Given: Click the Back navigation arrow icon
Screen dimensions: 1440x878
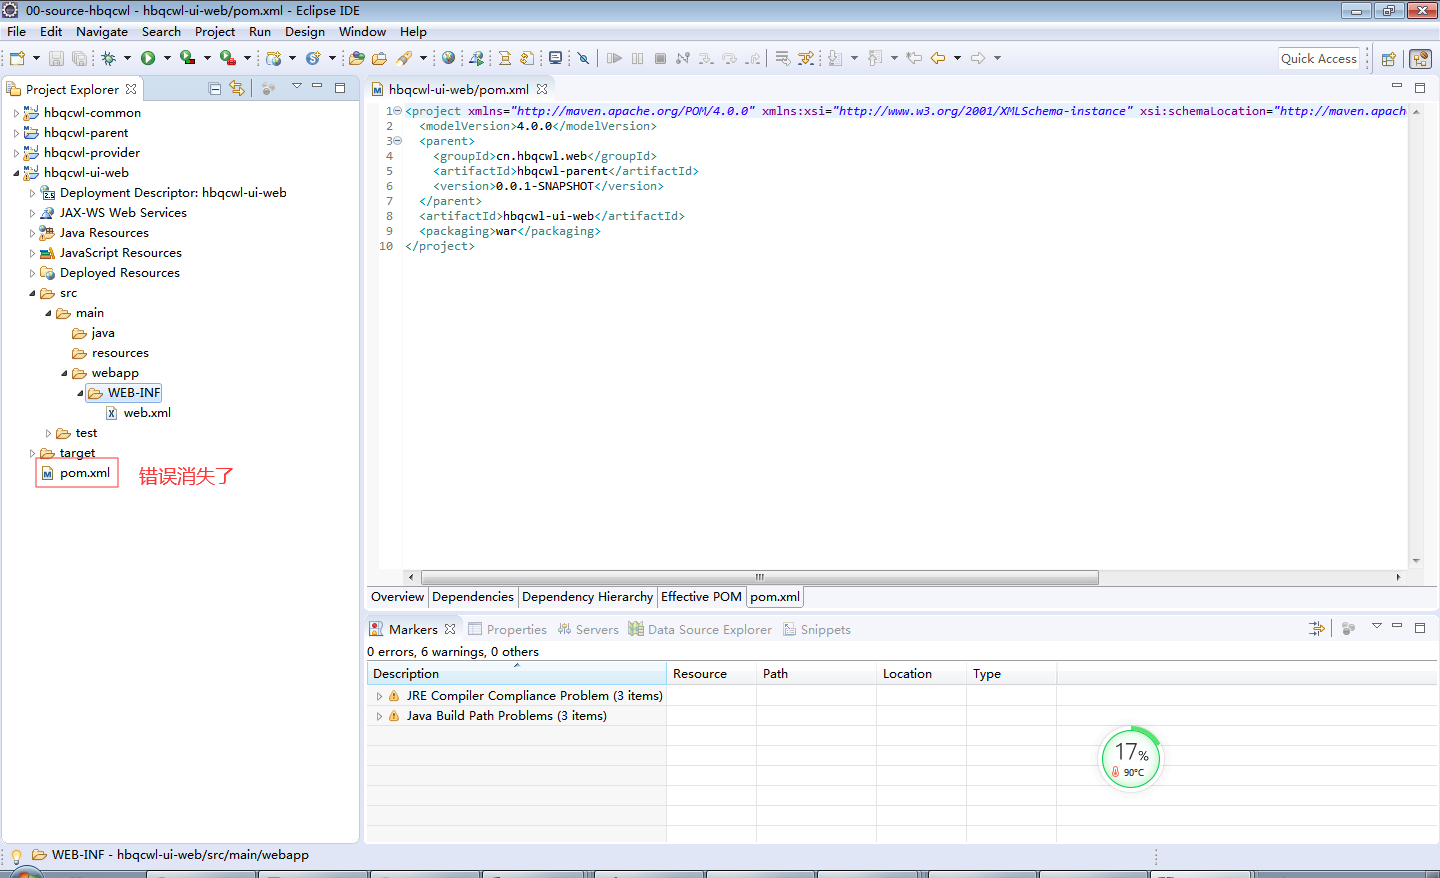Looking at the screenshot, I should [938, 58].
